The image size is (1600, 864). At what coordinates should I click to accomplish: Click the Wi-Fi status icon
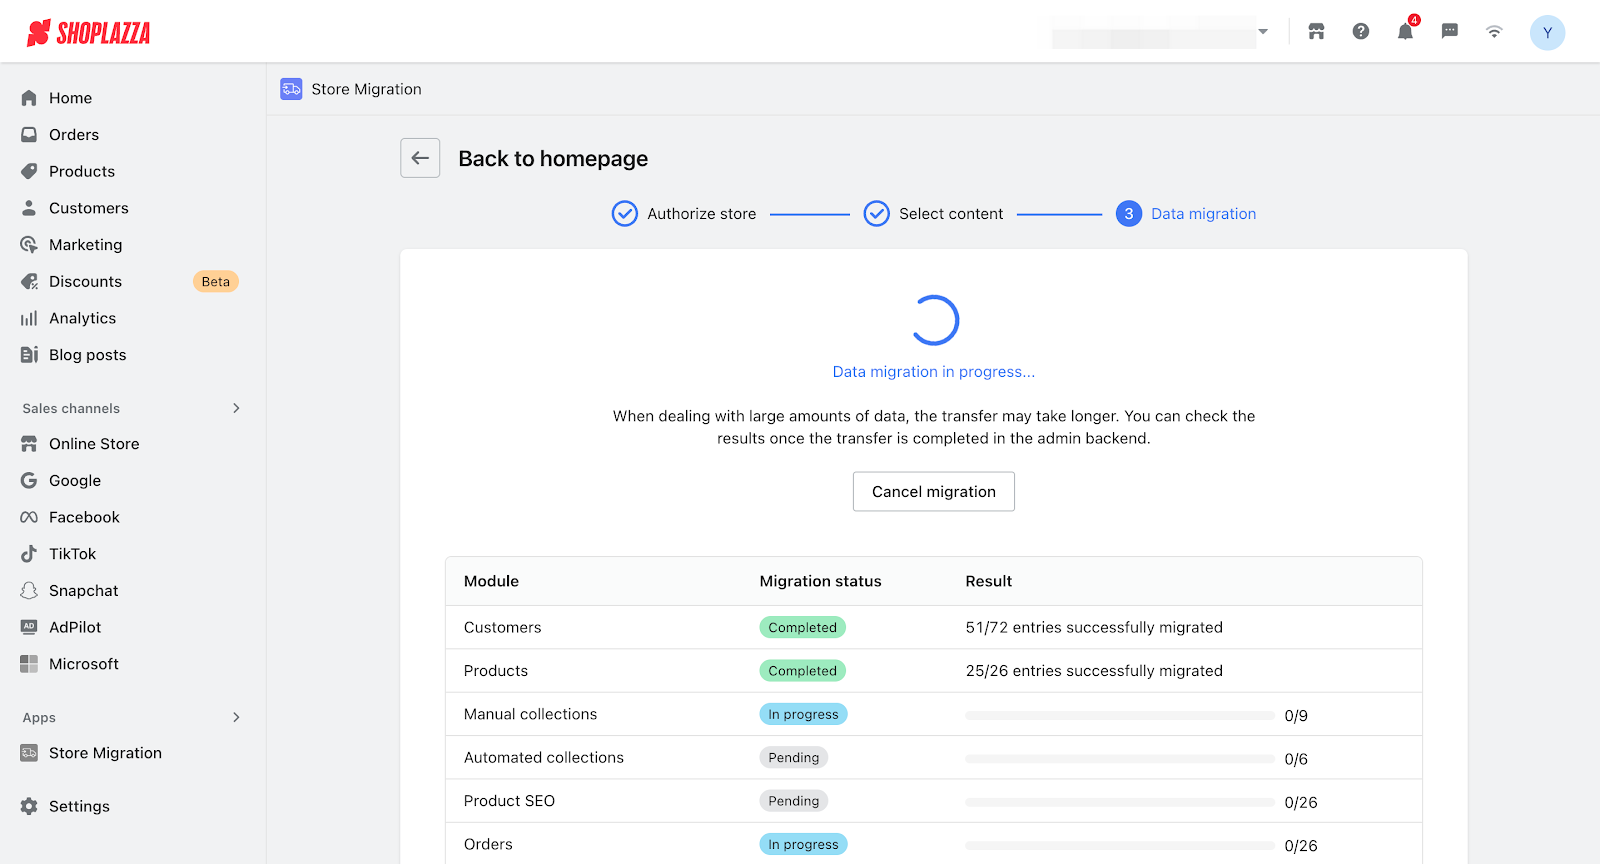coord(1494,32)
